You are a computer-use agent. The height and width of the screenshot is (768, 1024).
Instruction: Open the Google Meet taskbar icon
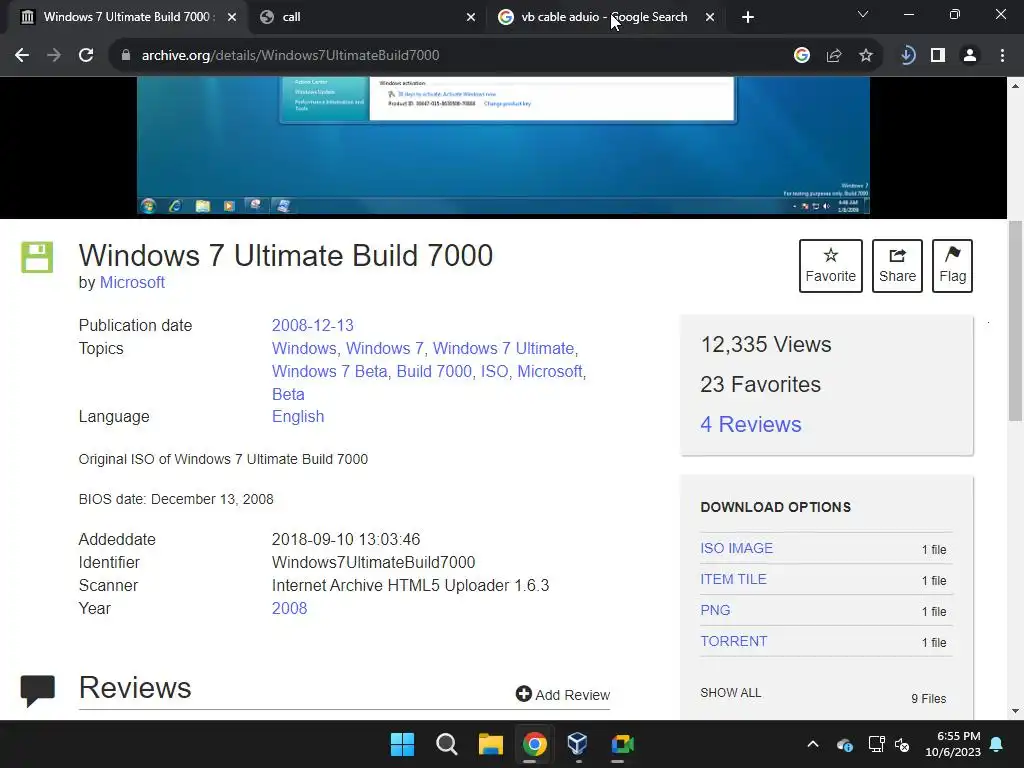click(x=622, y=744)
